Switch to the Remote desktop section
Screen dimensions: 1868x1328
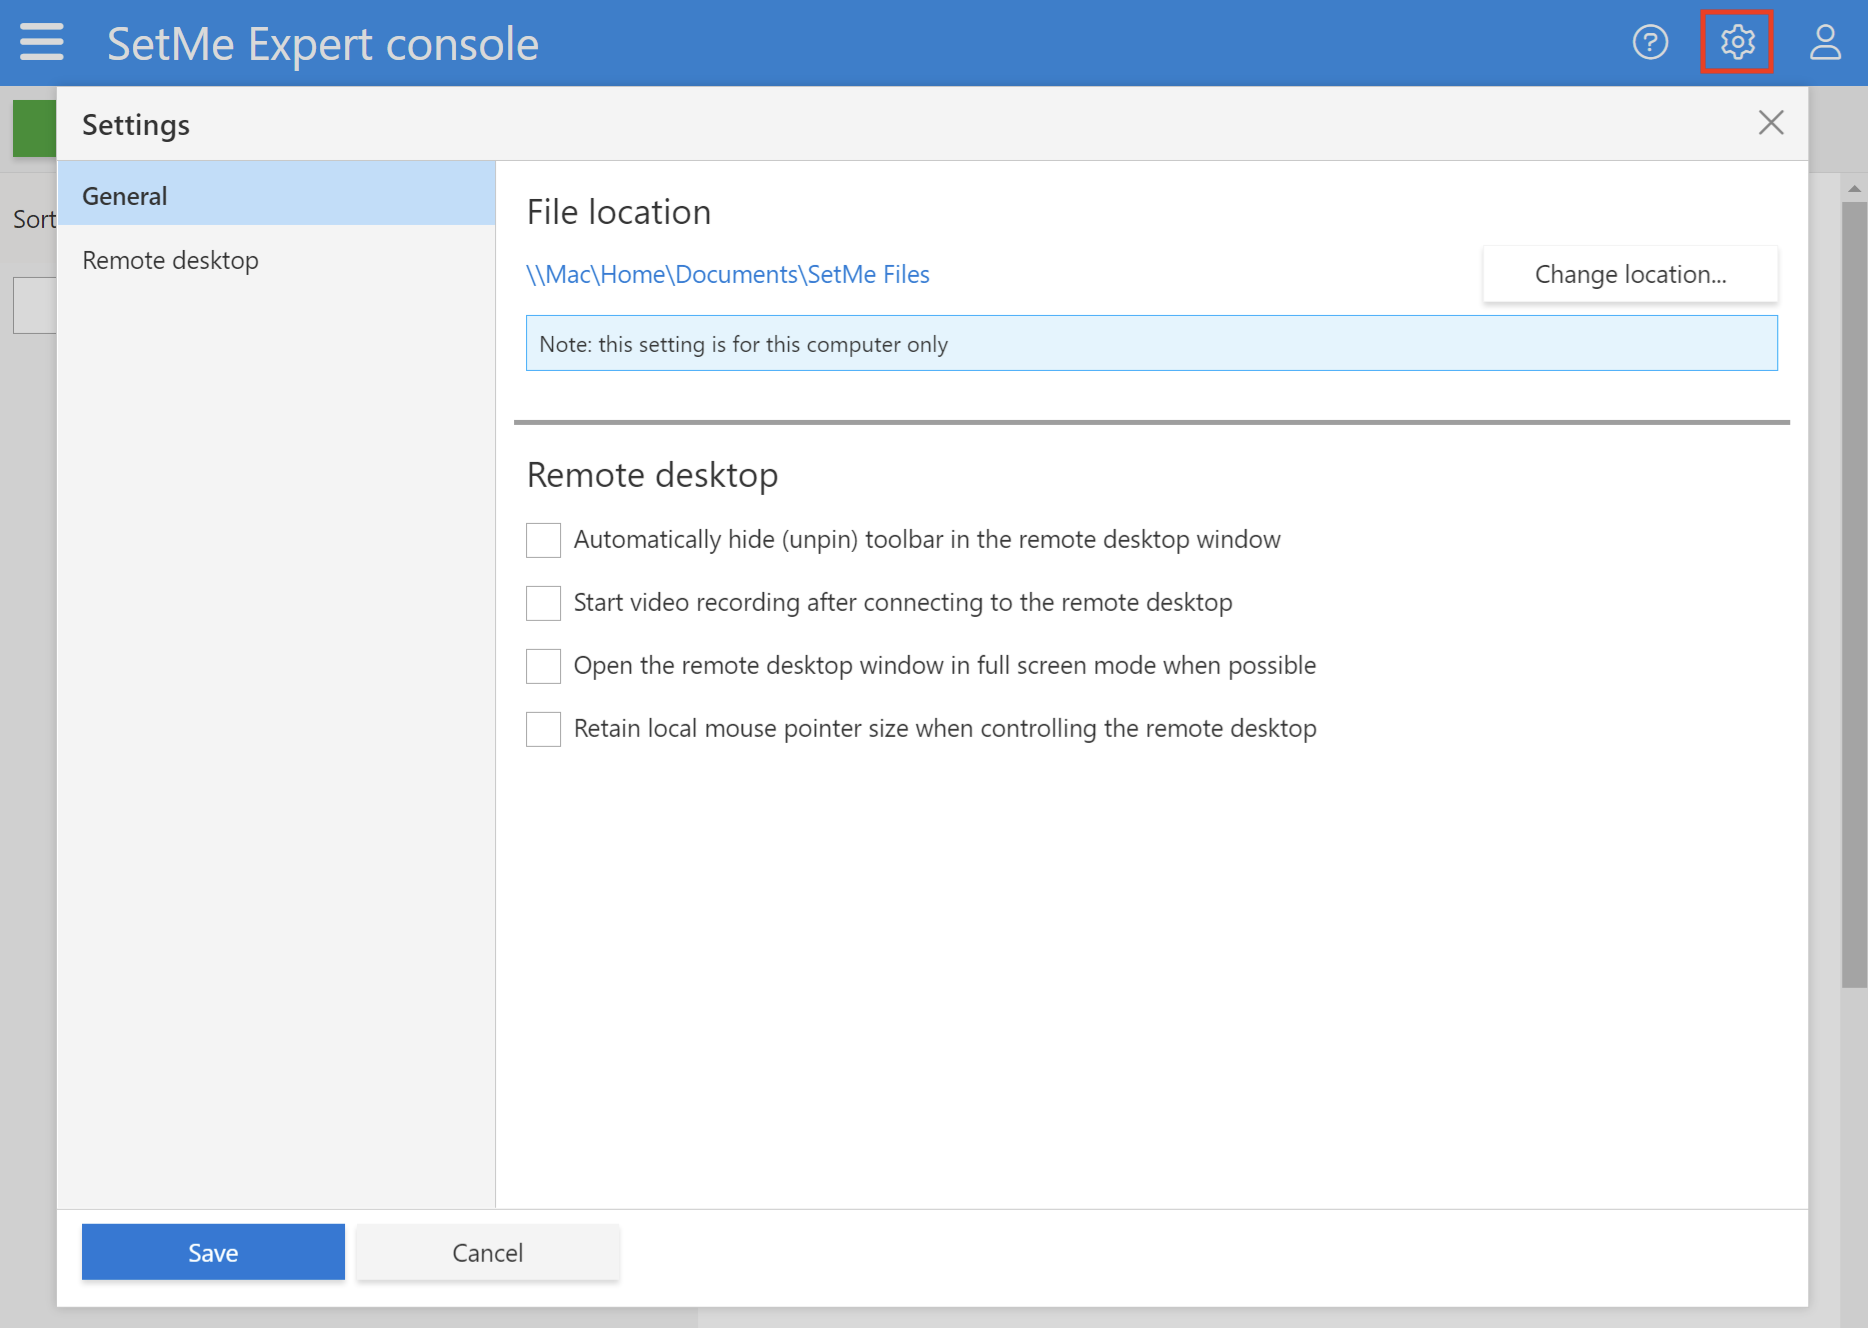[170, 259]
